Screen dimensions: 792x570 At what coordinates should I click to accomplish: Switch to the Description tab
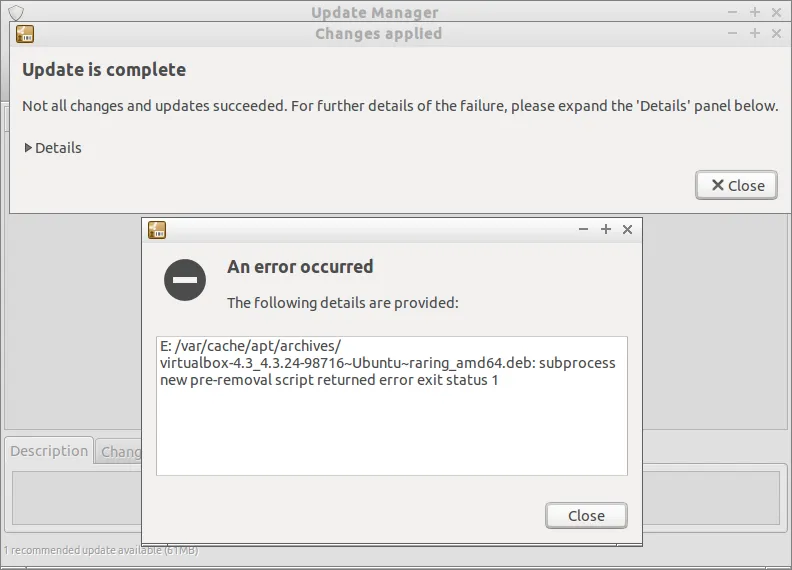(49, 451)
